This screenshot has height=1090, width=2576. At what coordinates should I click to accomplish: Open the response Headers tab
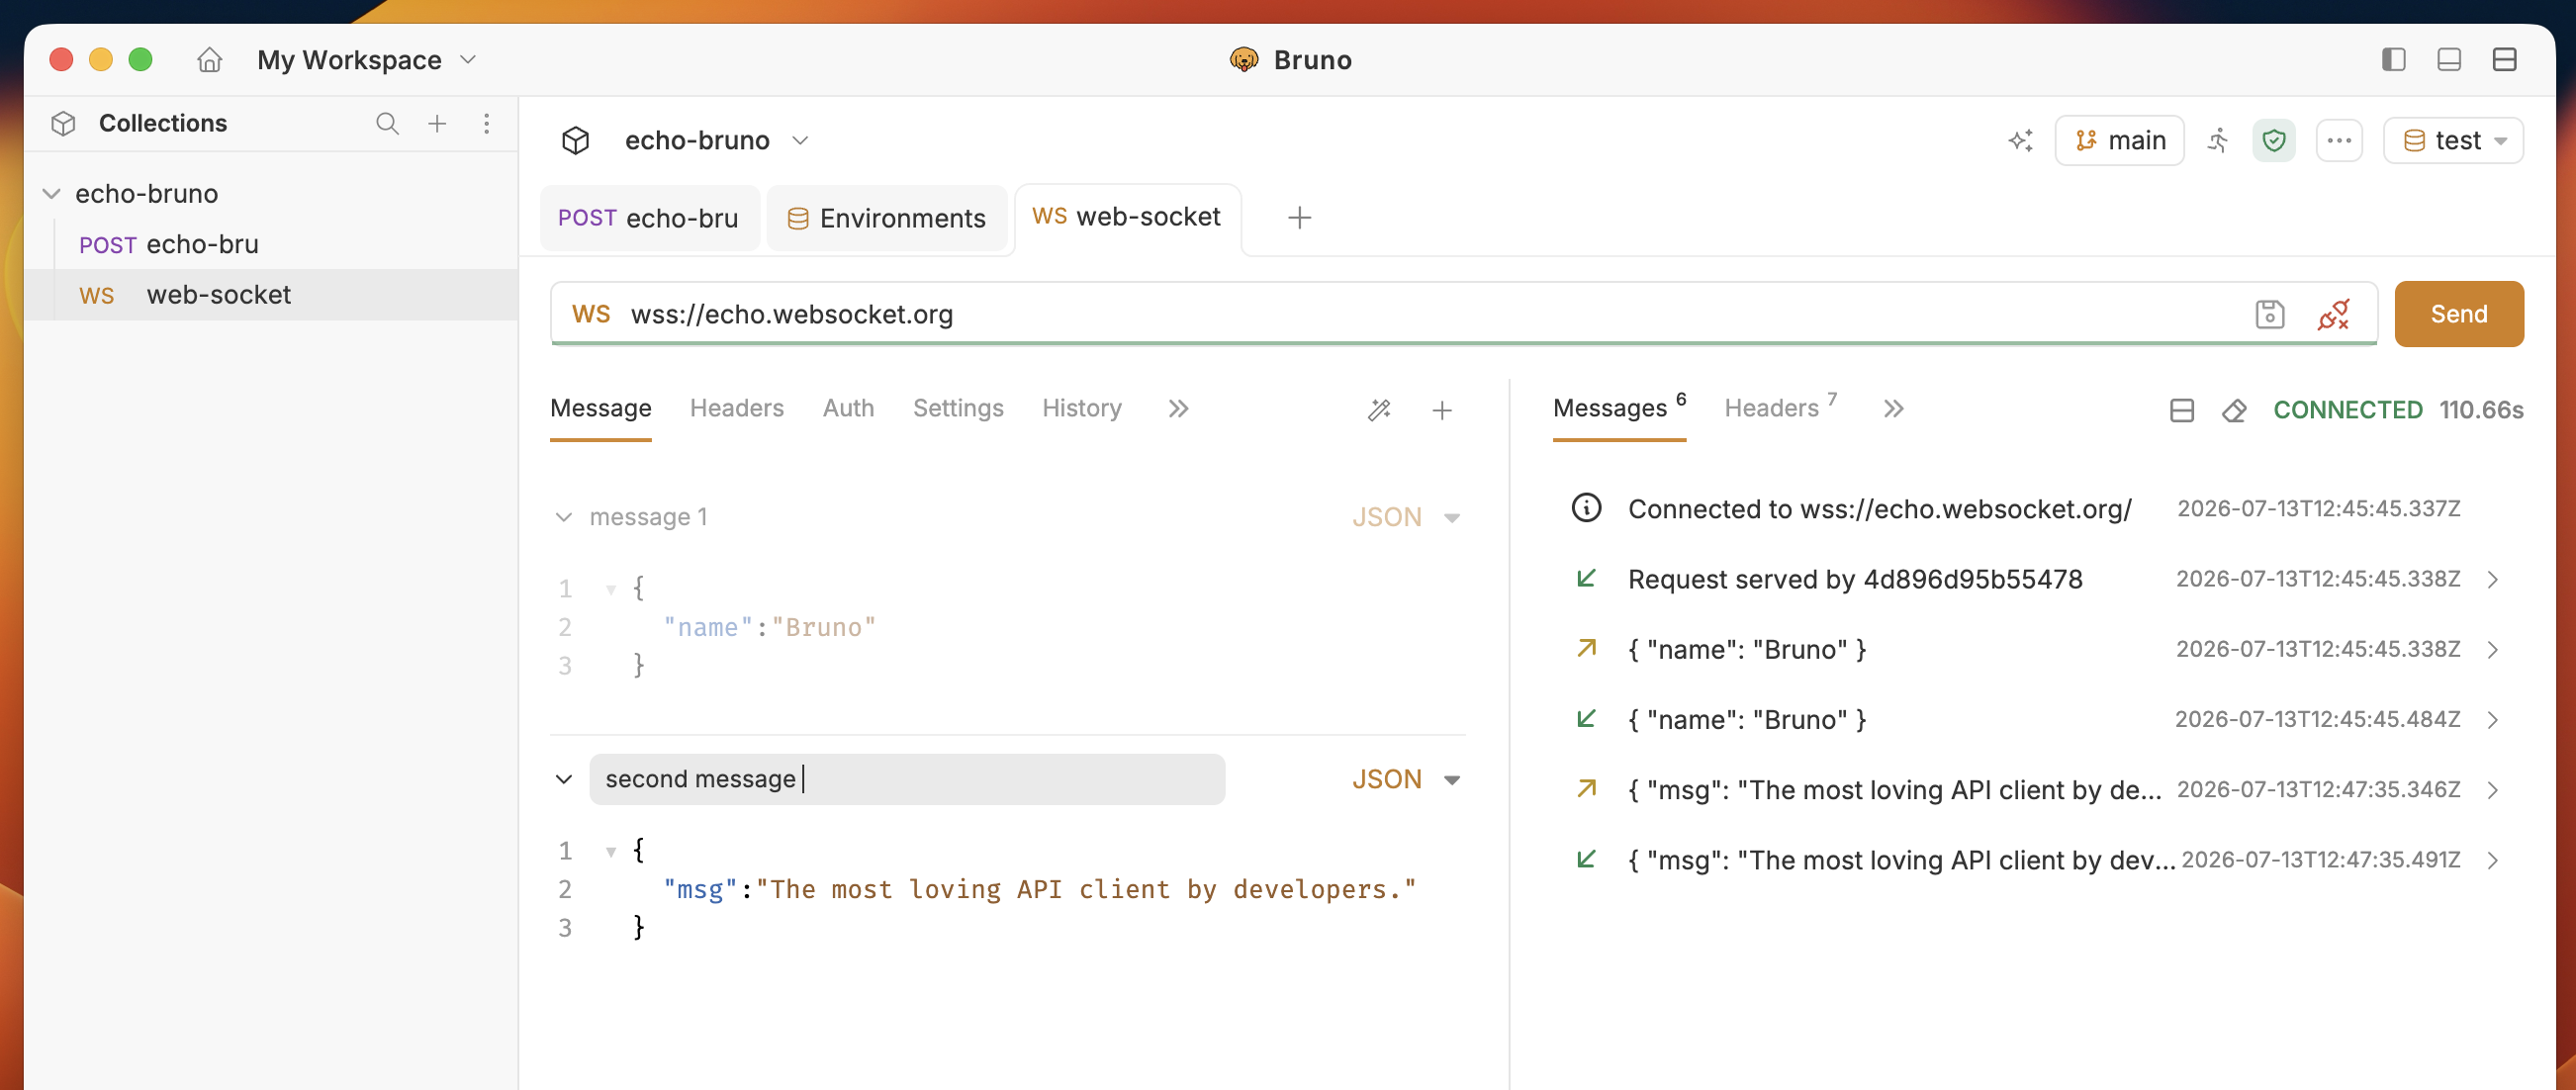pyautogui.click(x=1780, y=408)
